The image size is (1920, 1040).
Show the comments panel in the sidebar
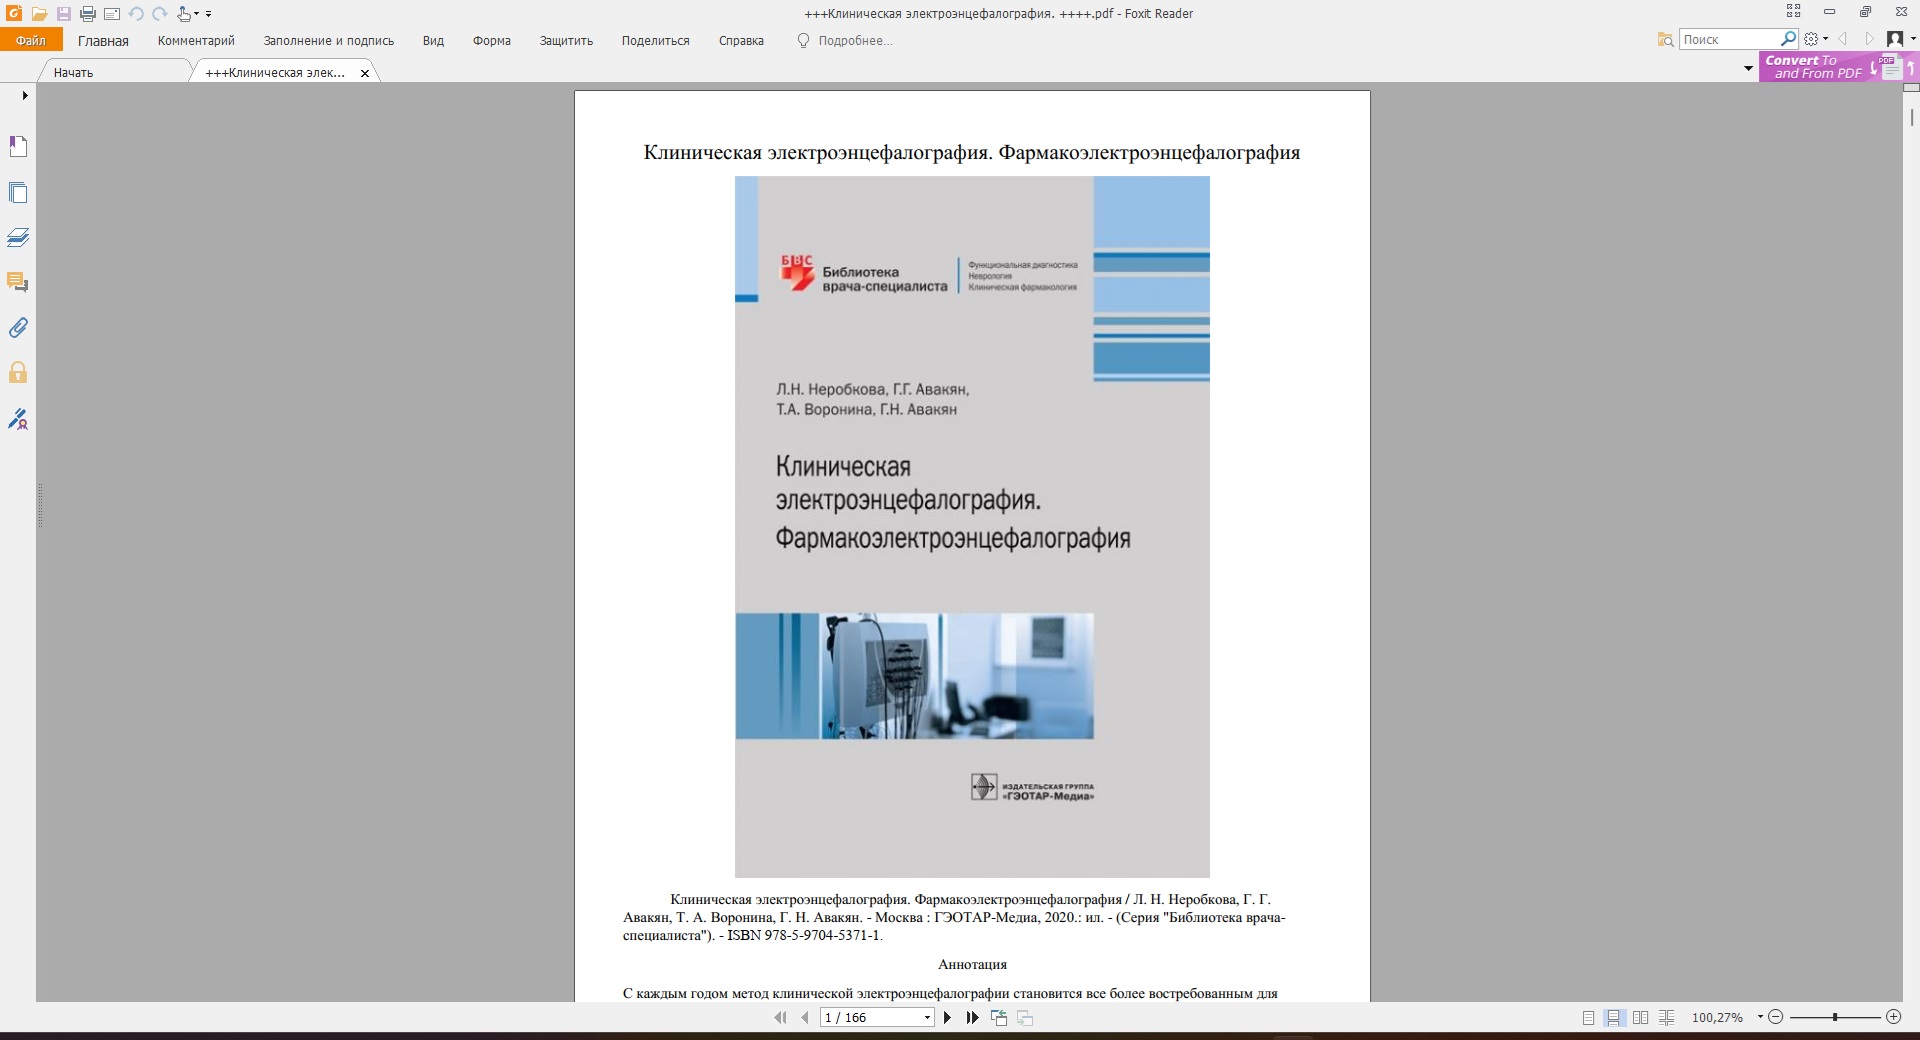[18, 283]
